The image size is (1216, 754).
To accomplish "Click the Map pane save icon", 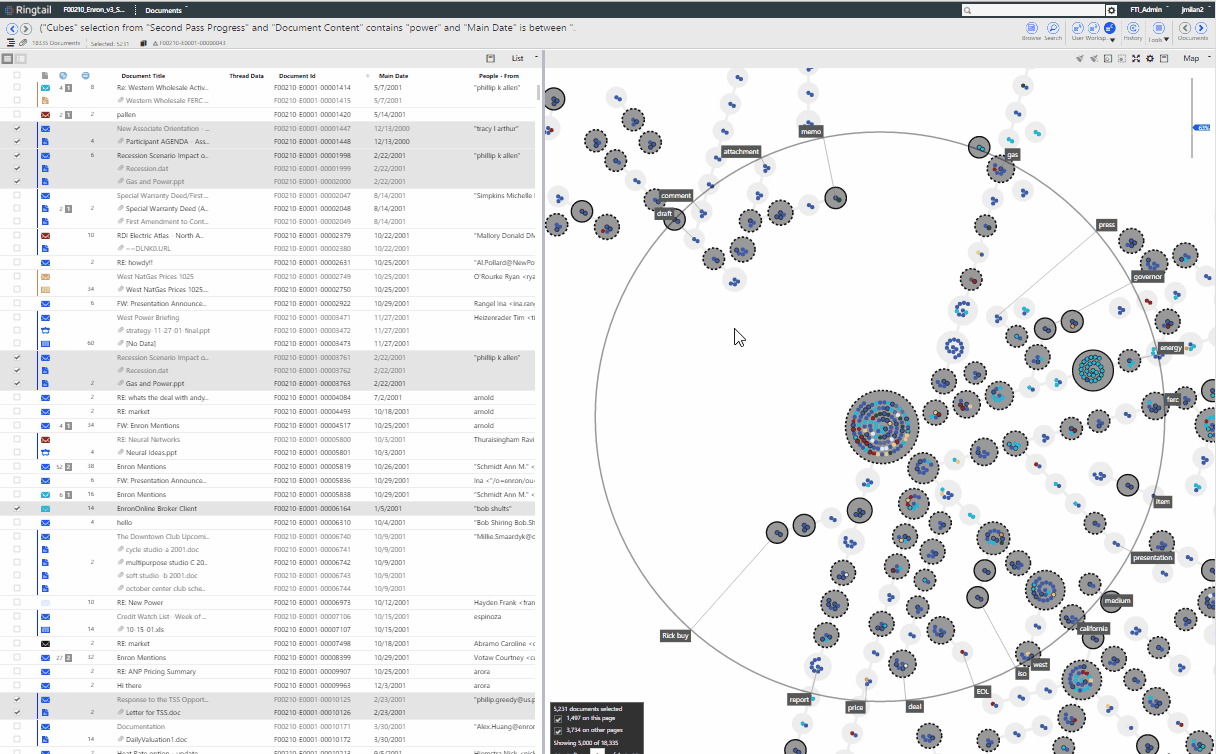I will pos(1164,58).
